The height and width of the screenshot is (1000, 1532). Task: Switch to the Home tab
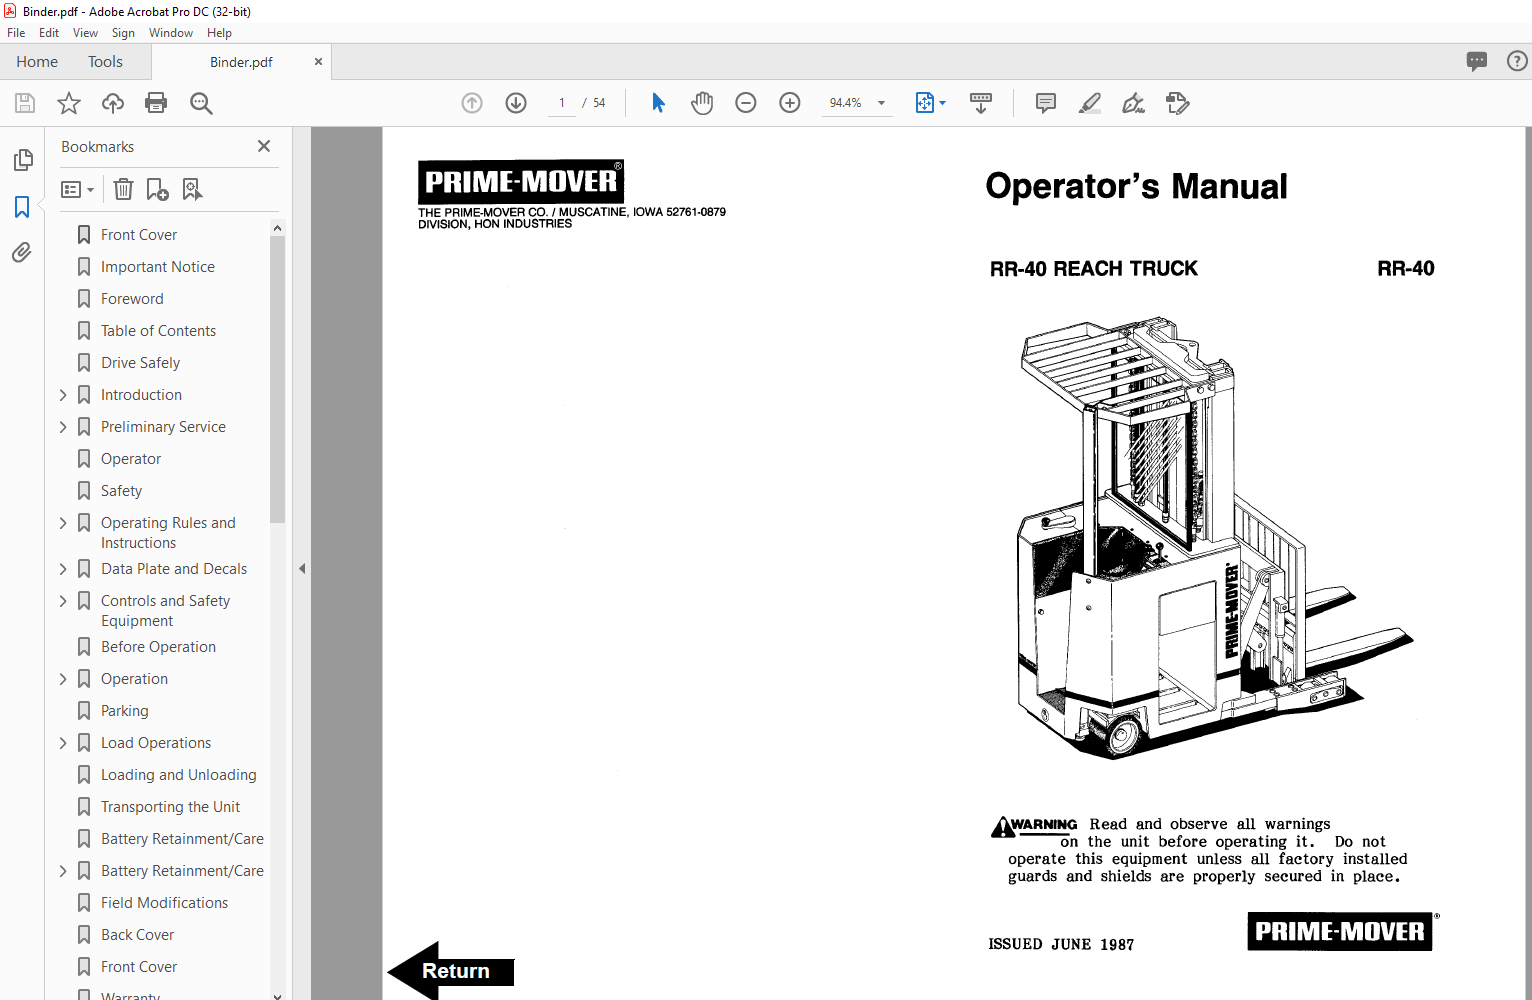coord(37,62)
